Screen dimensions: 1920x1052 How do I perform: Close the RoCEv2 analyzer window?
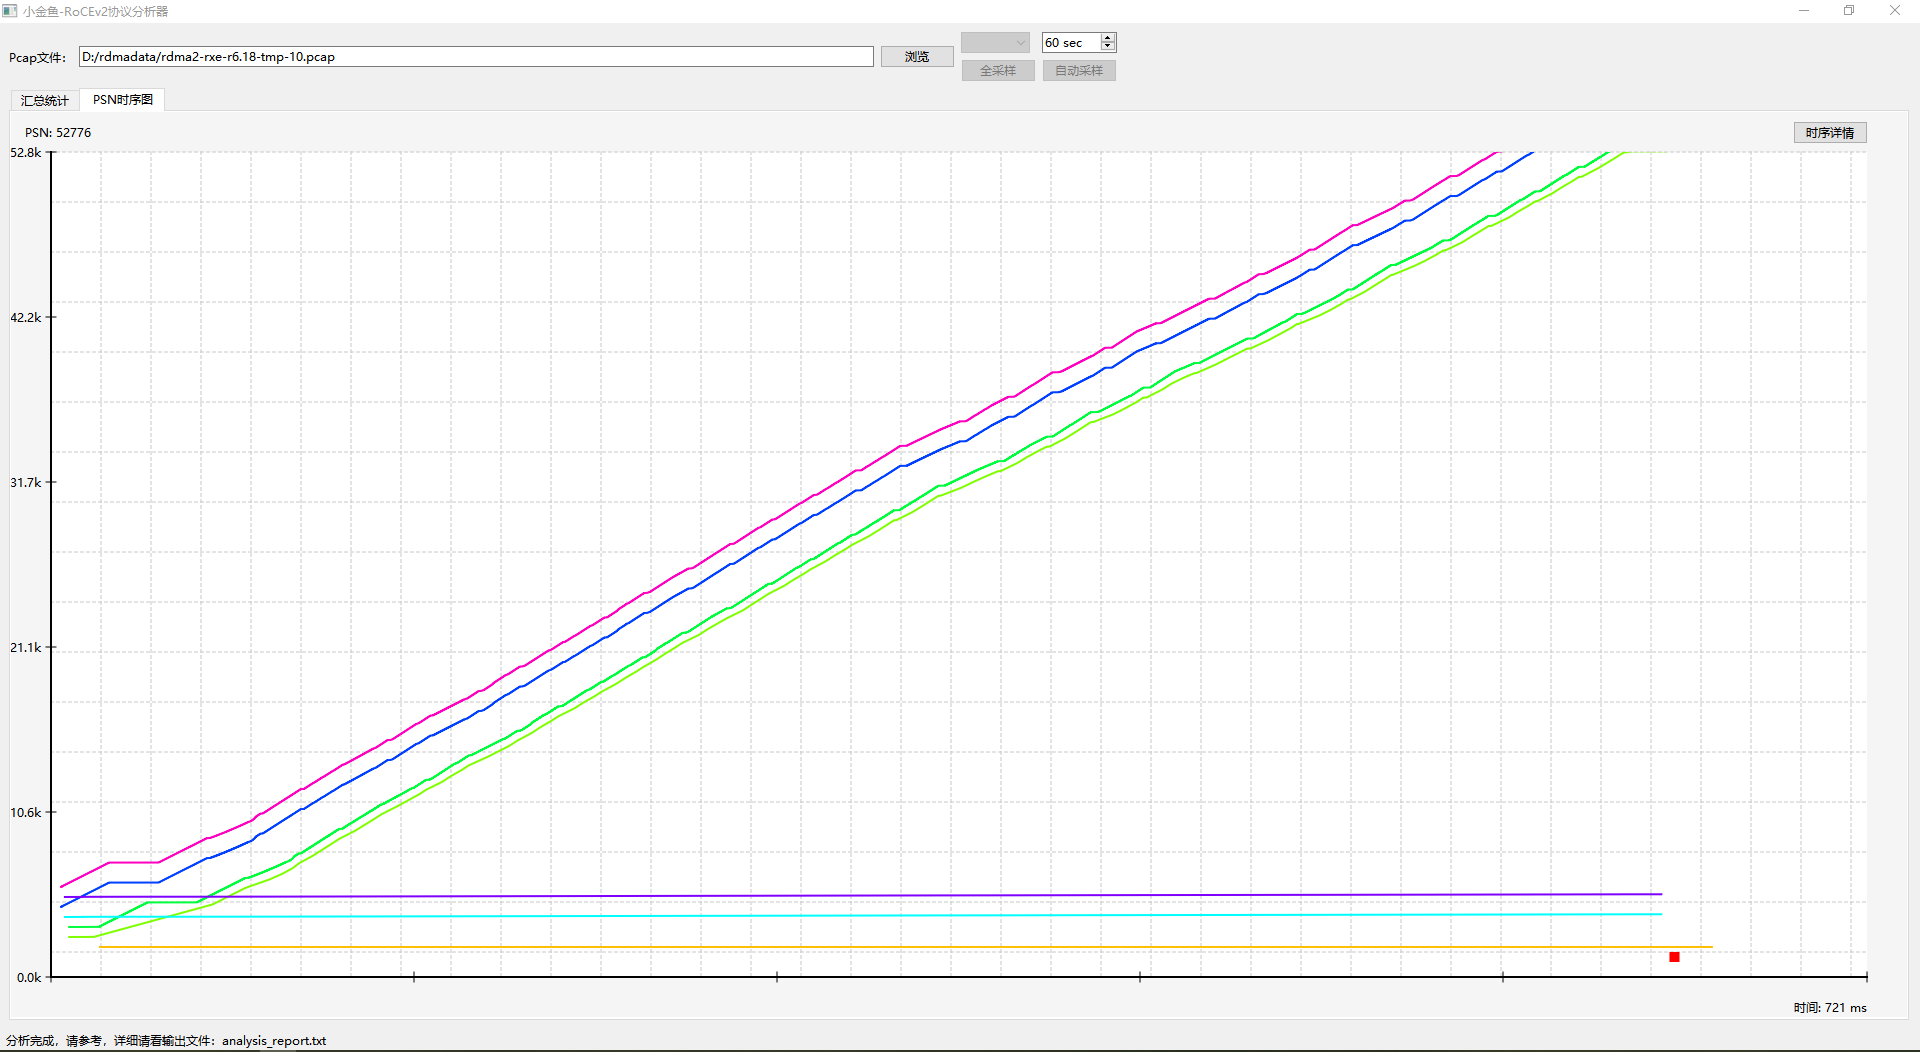(1894, 11)
